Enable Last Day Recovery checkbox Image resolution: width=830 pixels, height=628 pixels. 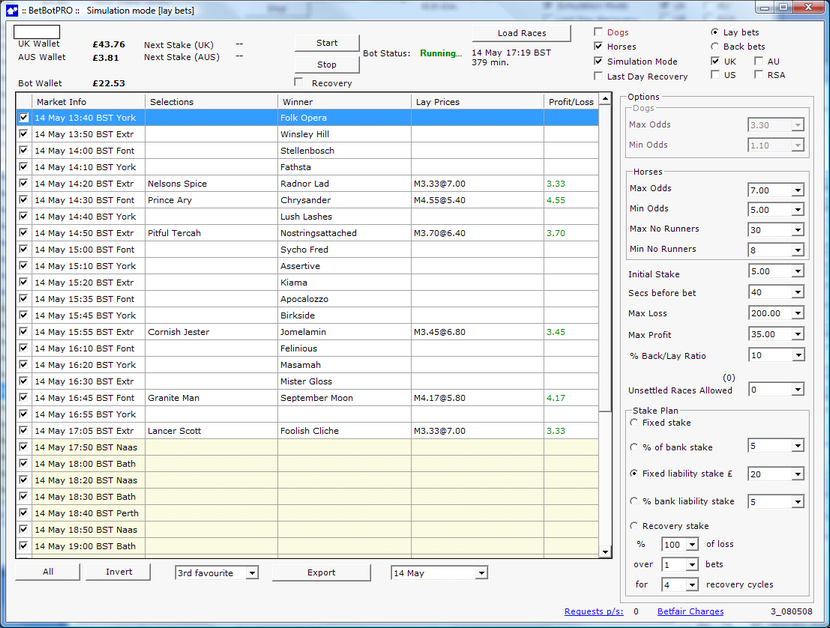coord(598,76)
